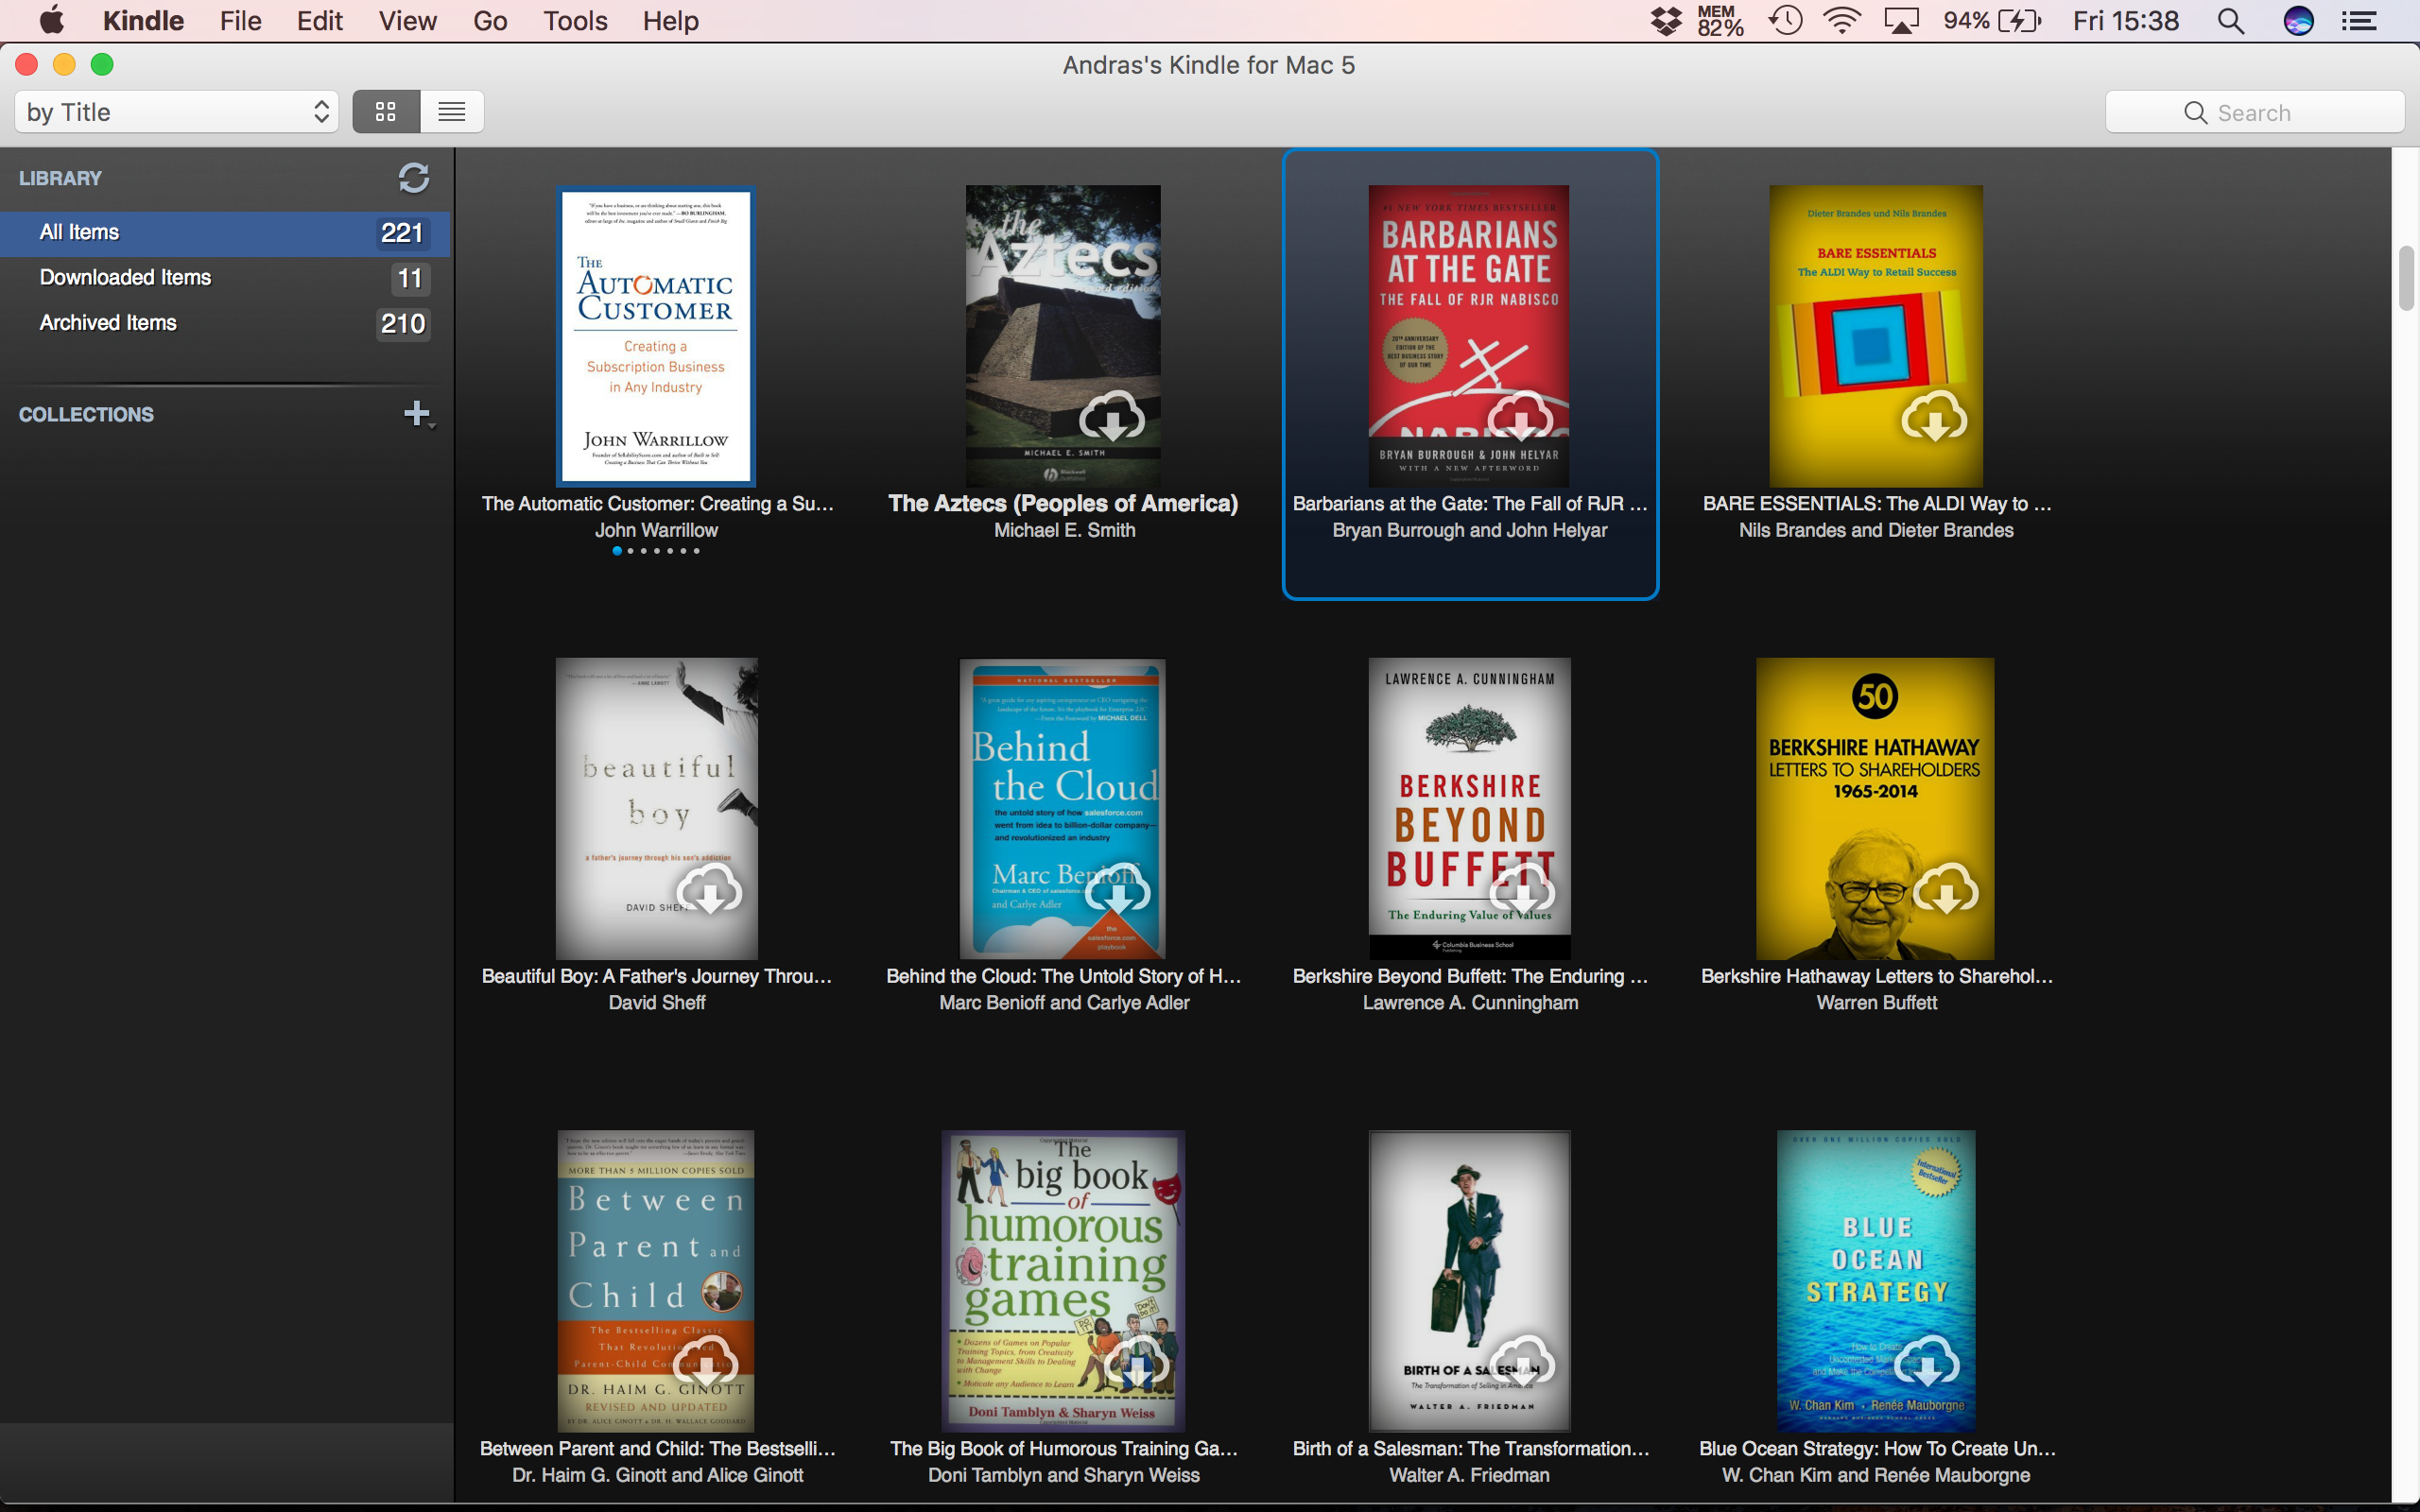
Task: Show Archived Items
Action: (x=225, y=323)
